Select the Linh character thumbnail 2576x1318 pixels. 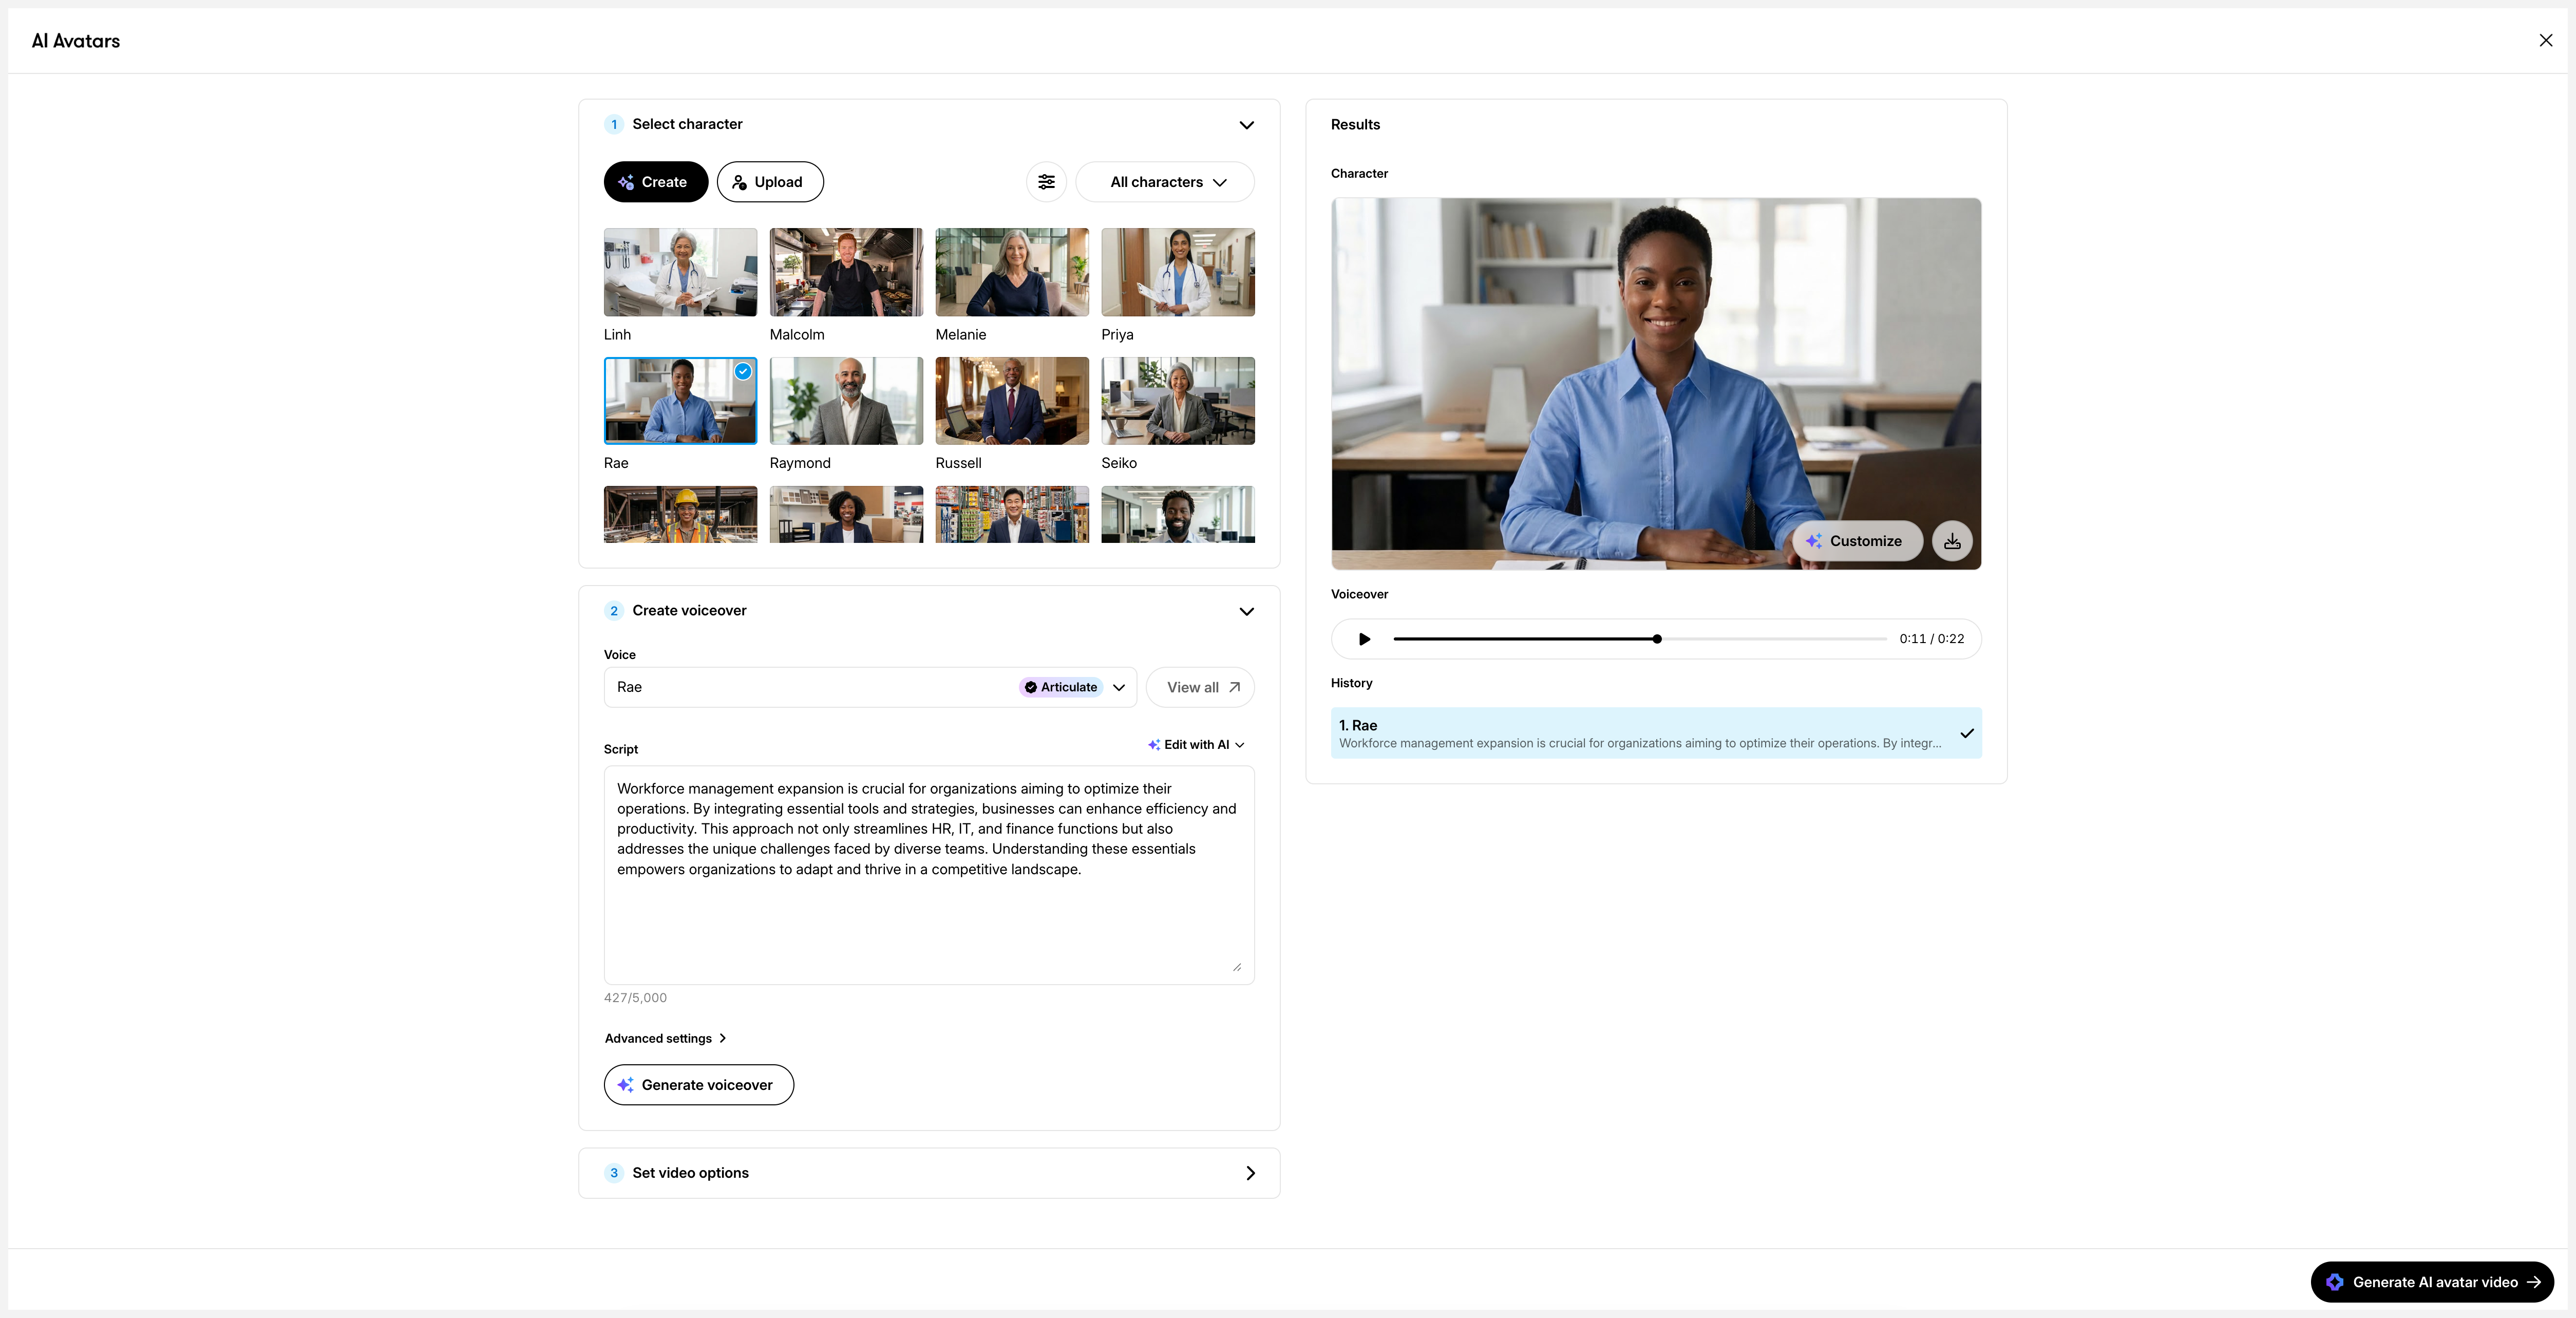tap(680, 272)
